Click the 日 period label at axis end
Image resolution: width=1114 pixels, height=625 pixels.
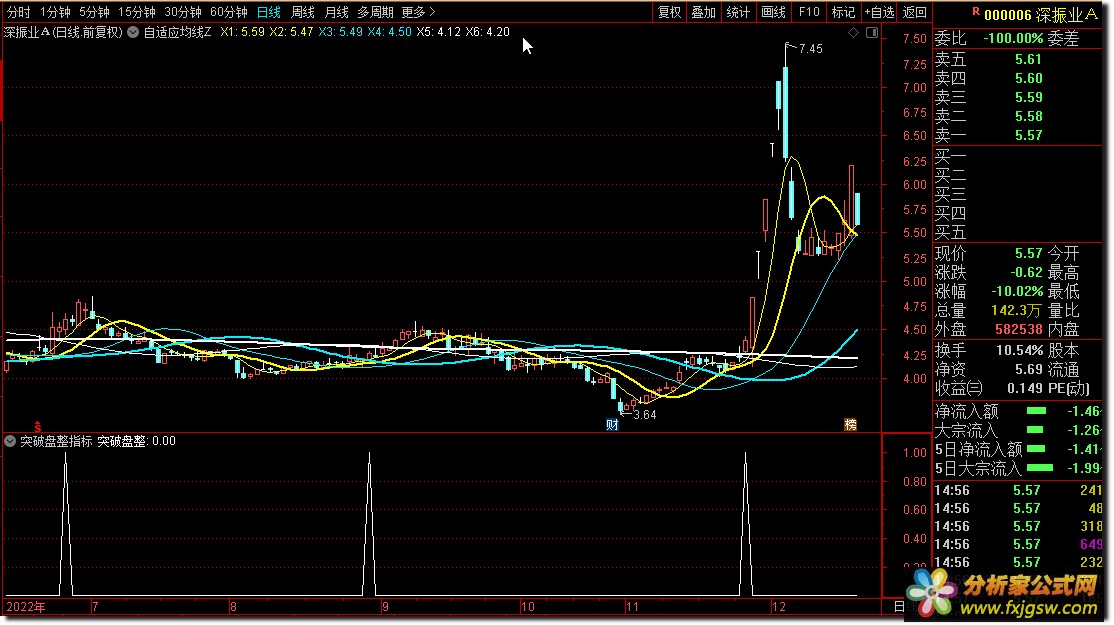[899, 607]
